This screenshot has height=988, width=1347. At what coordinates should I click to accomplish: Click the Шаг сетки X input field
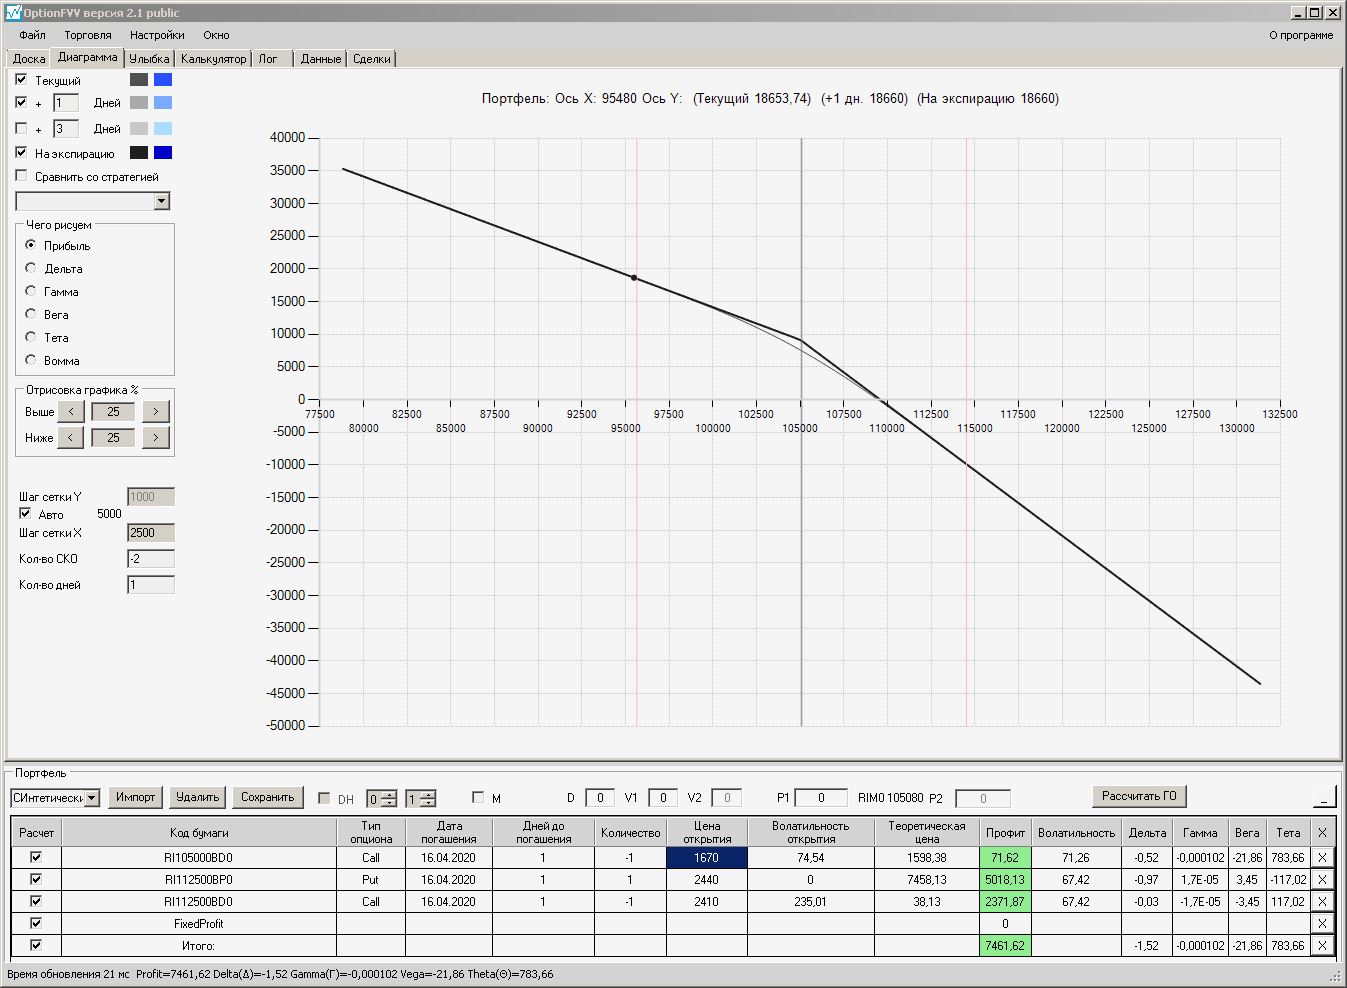(151, 533)
